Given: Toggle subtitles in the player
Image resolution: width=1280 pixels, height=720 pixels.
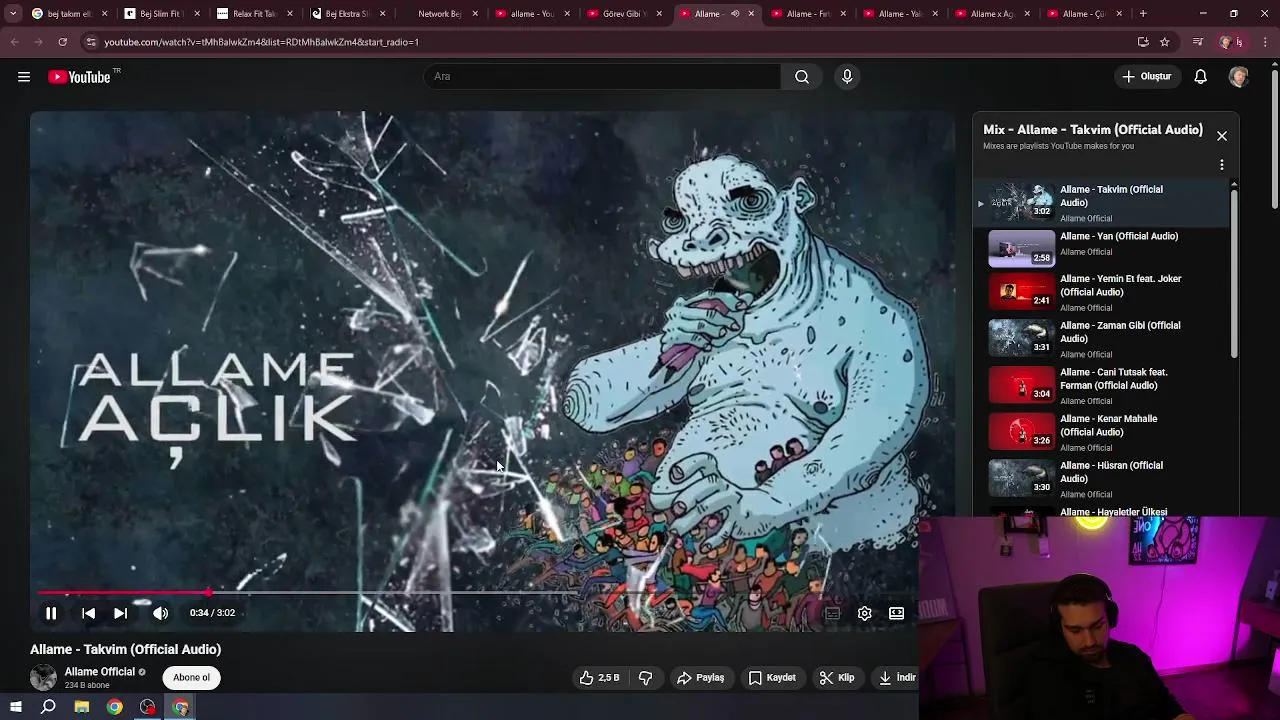Looking at the screenshot, I should pyautogui.click(x=832, y=613).
